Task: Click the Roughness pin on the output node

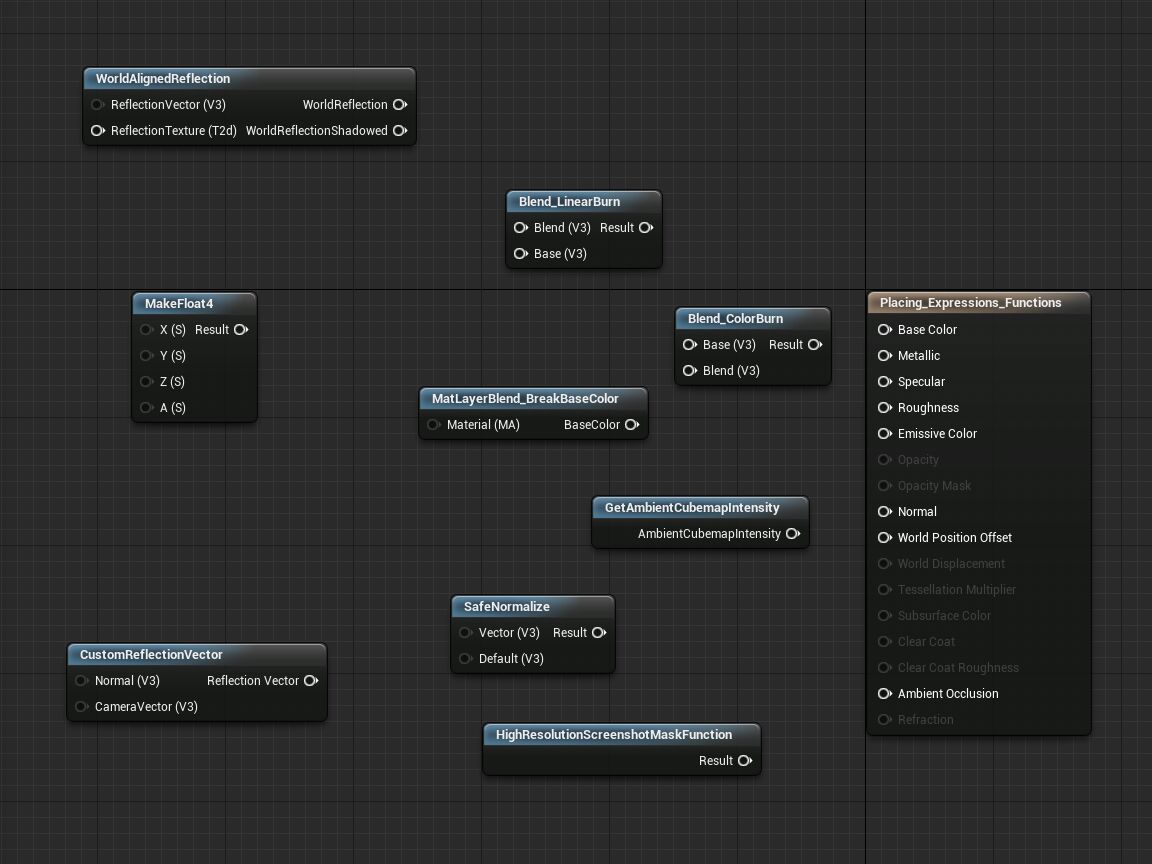Action: click(x=885, y=407)
